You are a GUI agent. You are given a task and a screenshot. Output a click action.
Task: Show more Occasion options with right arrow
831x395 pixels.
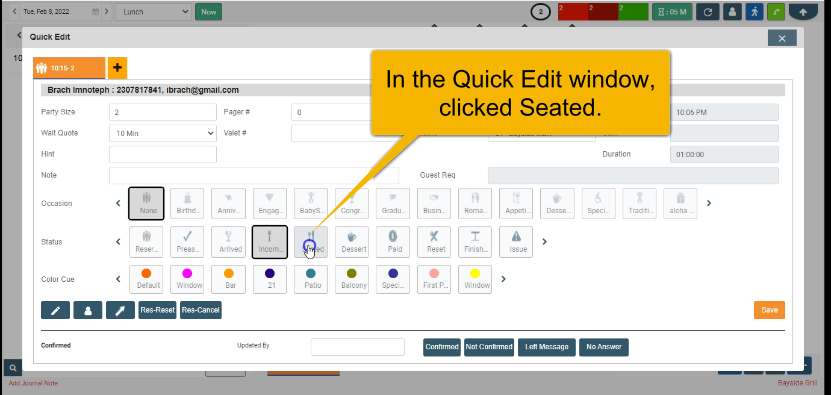tap(709, 203)
